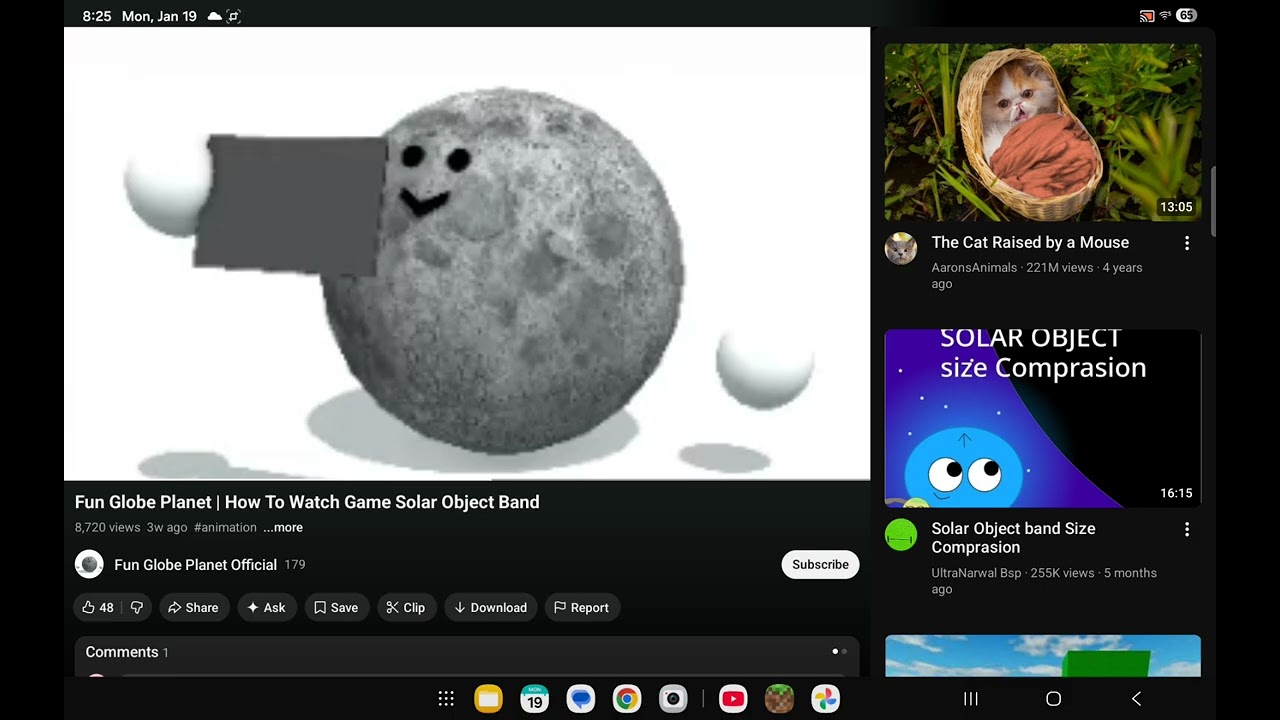
Task: Tap the cloud weather status icon
Action: pyautogui.click(x=214, y=16)
